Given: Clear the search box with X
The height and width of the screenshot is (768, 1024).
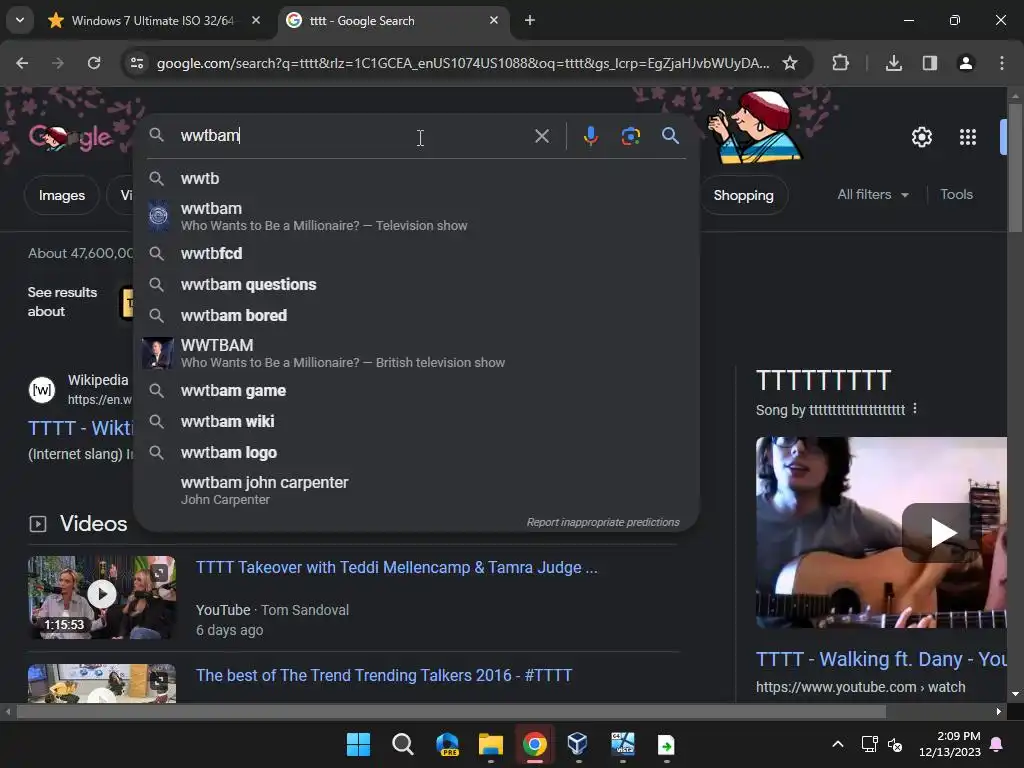Looking at the screenshot, I should (541, 136).
